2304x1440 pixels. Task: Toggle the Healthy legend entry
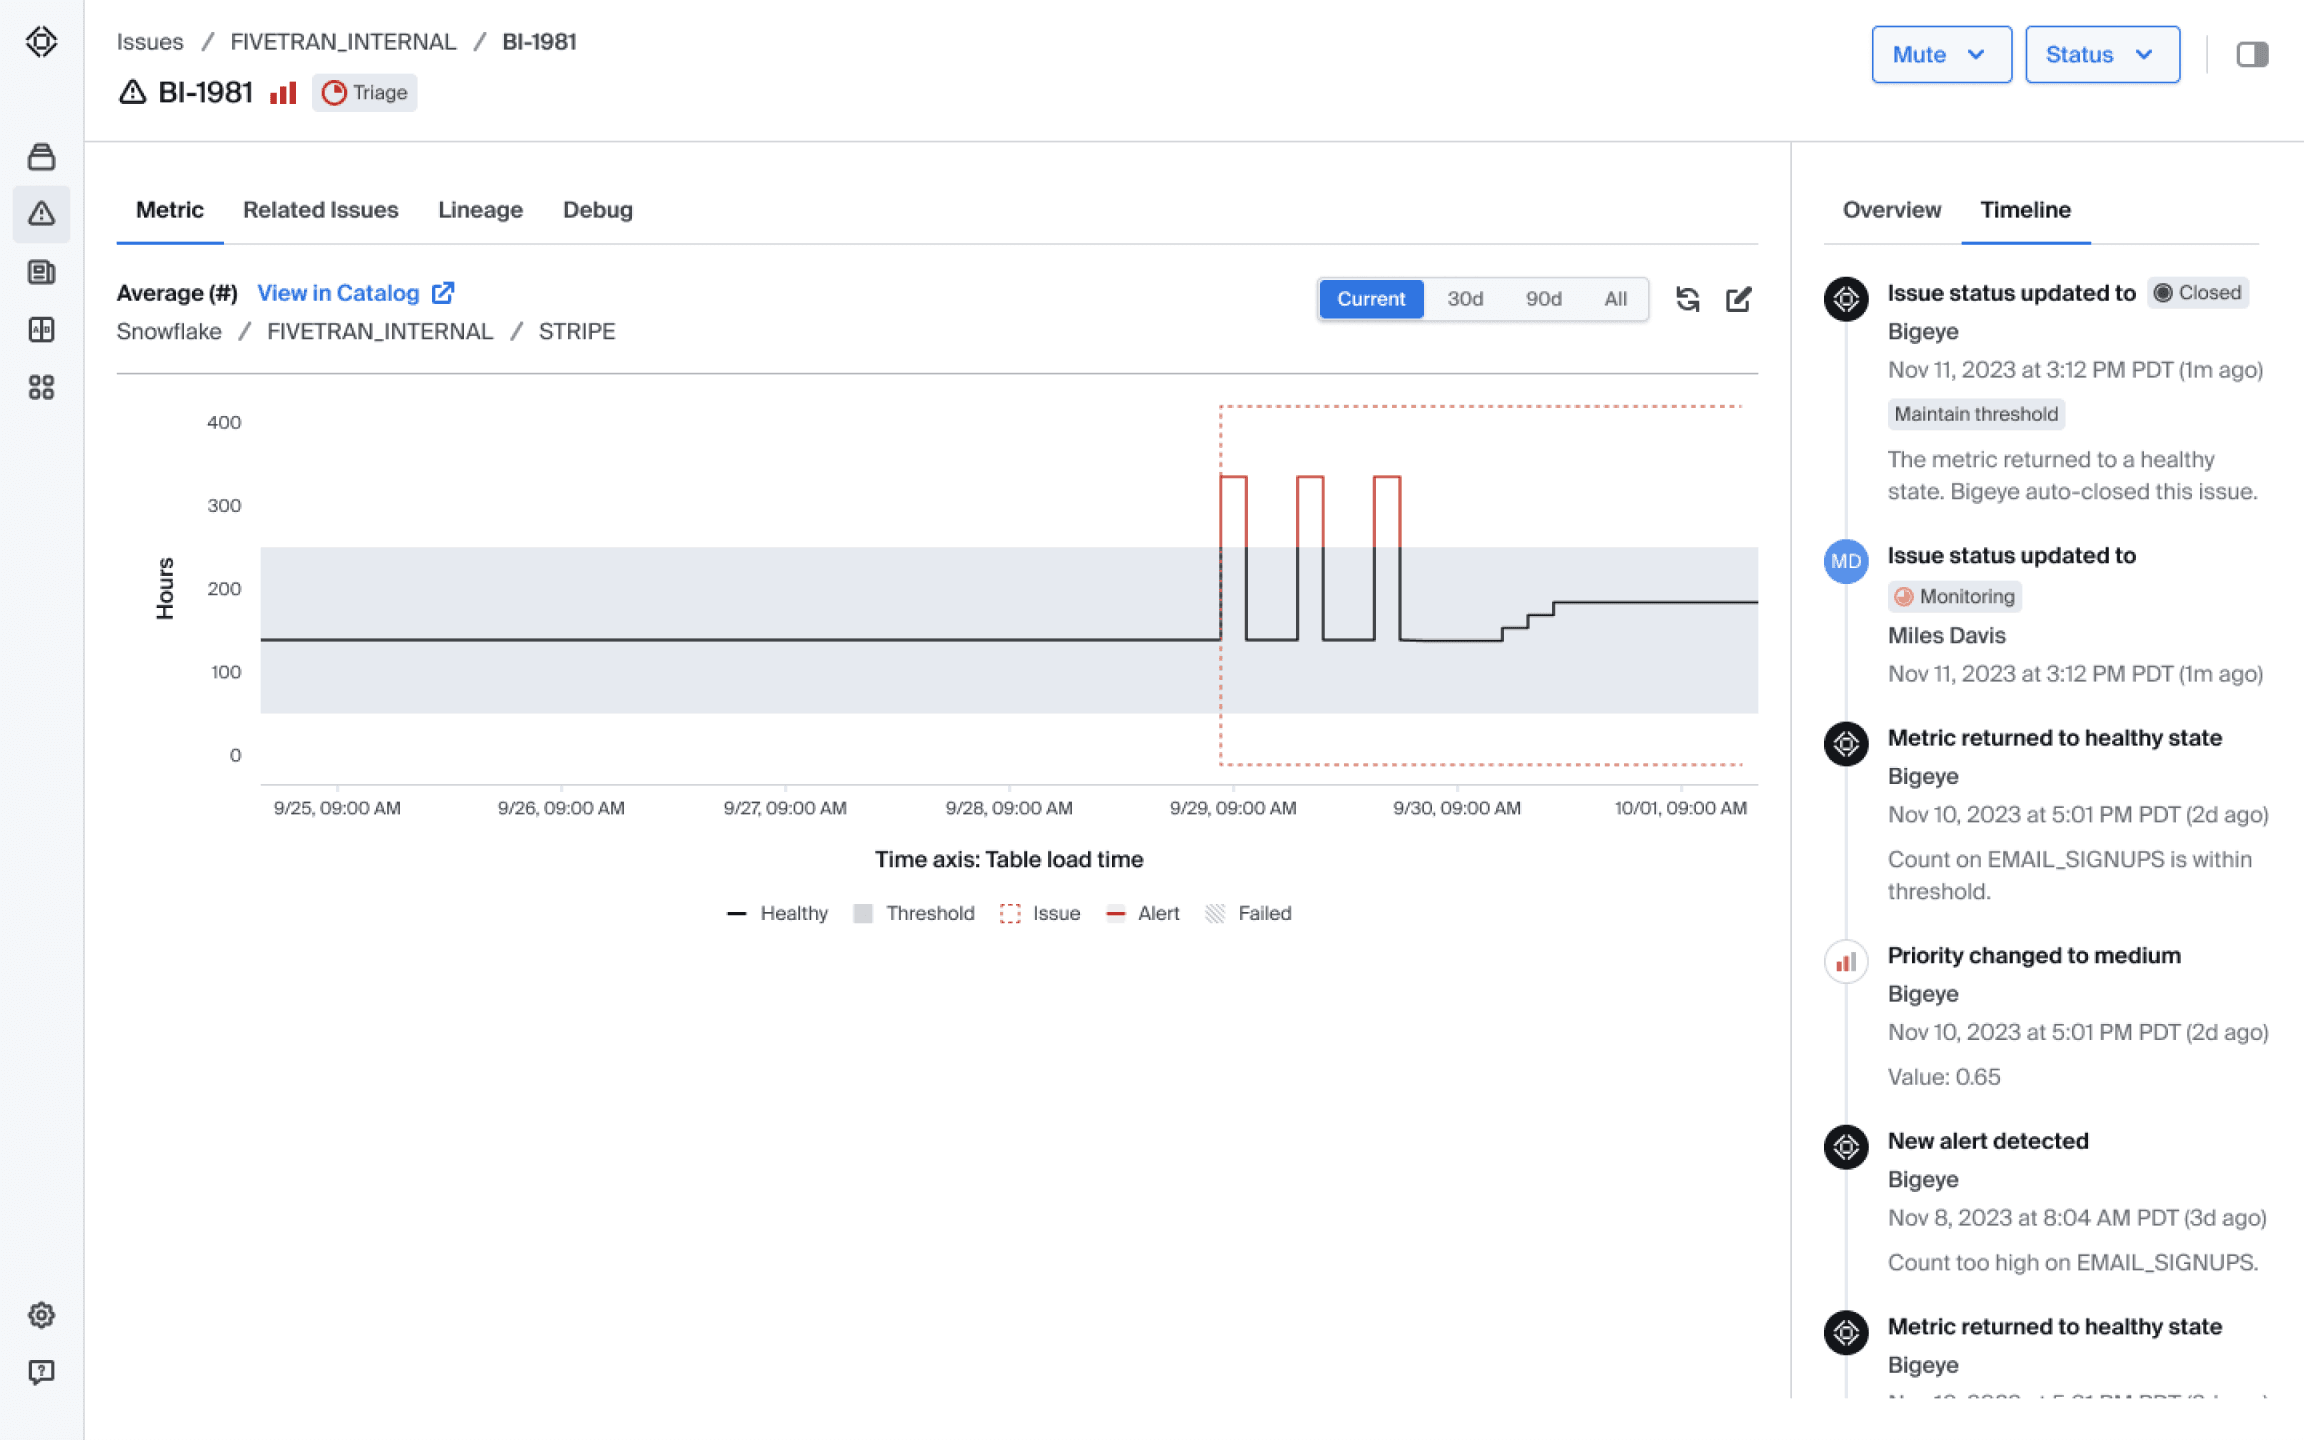pos(777,913)
